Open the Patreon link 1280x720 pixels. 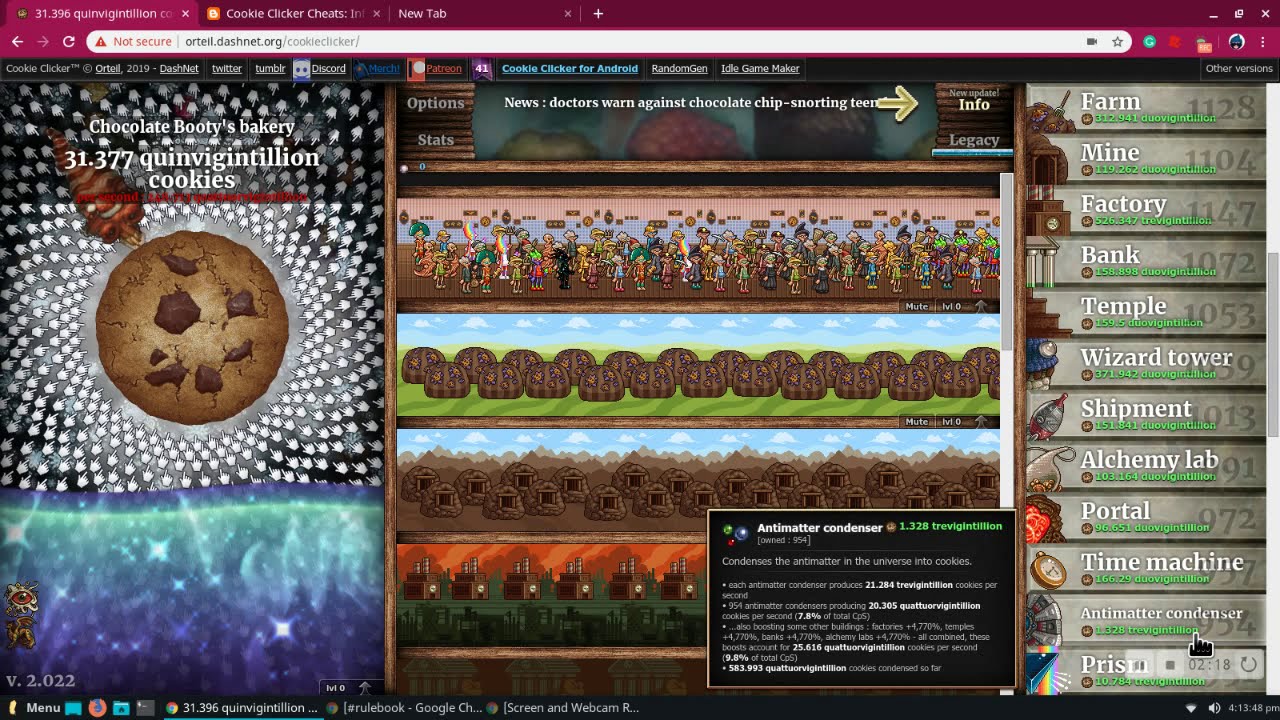437,68
